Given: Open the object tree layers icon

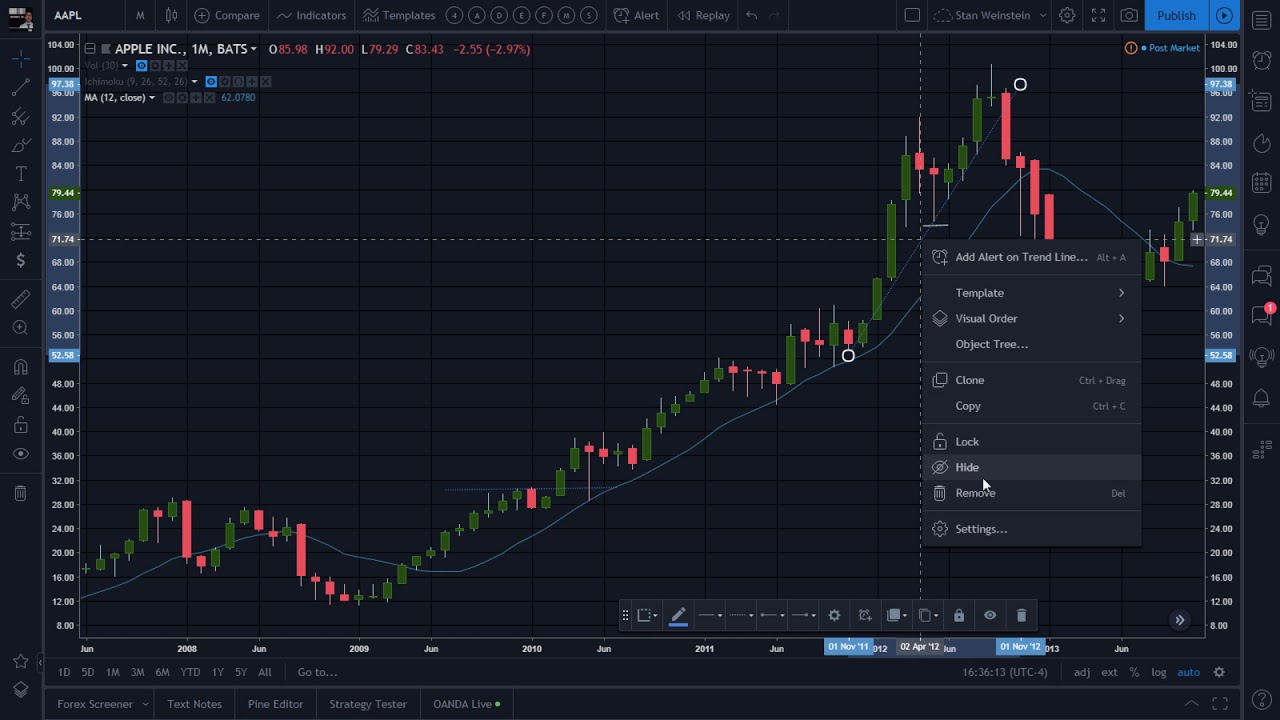Looking at the screenshot, I should [20, 690].
